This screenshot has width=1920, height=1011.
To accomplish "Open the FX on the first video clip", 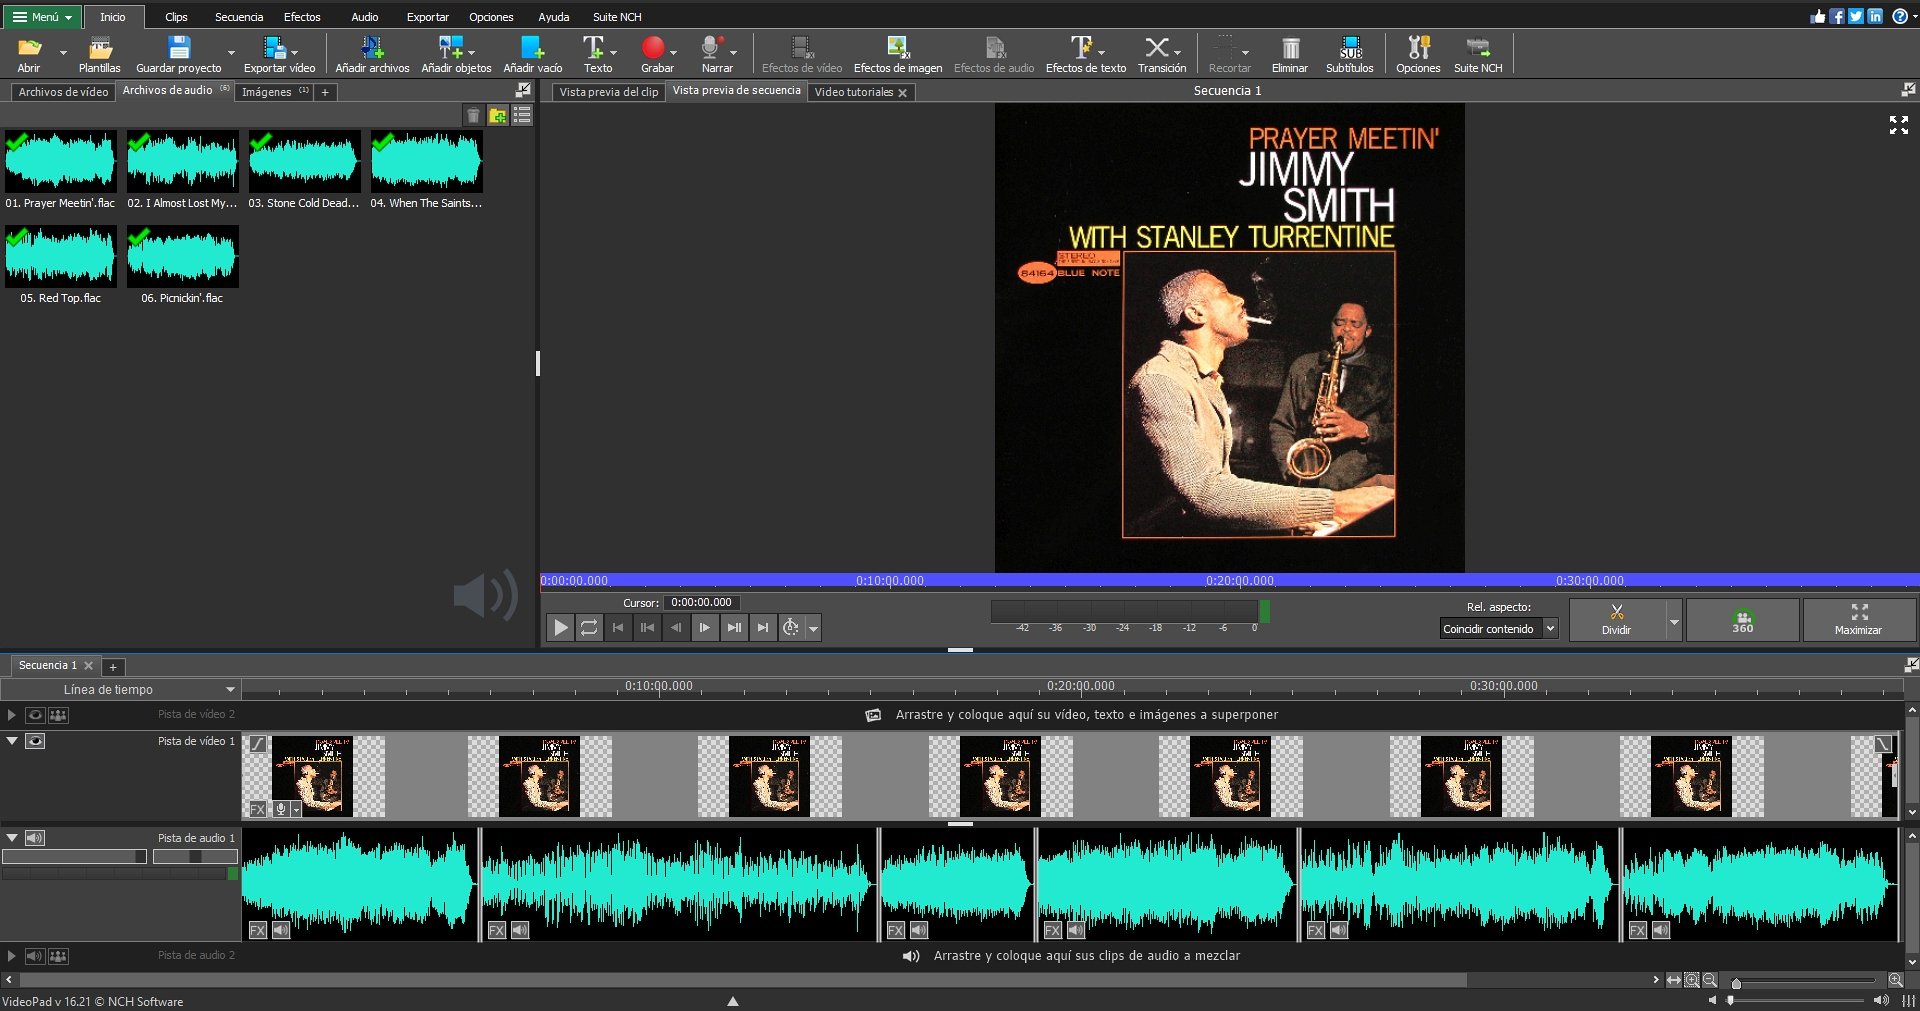I will tap(258, 809).
